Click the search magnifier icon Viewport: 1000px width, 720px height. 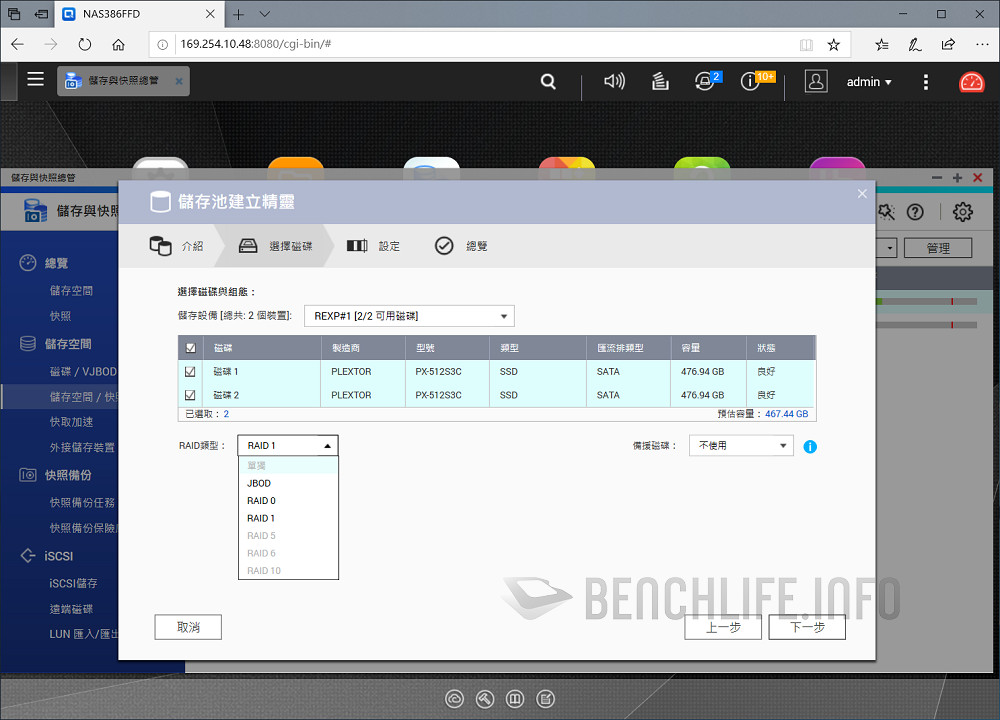(548, 82)
